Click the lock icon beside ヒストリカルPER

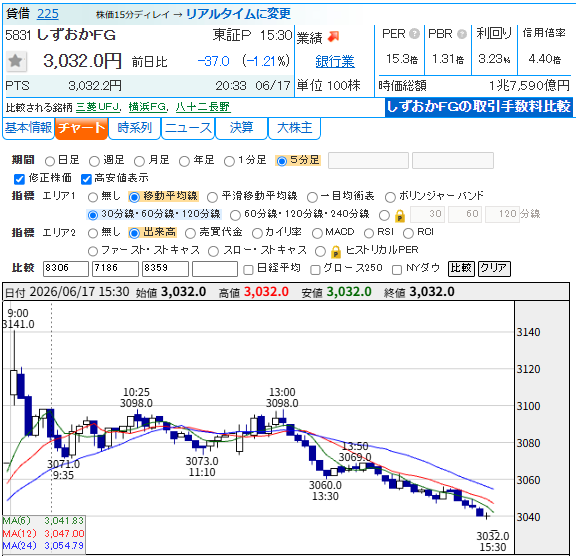click(335, 252)
